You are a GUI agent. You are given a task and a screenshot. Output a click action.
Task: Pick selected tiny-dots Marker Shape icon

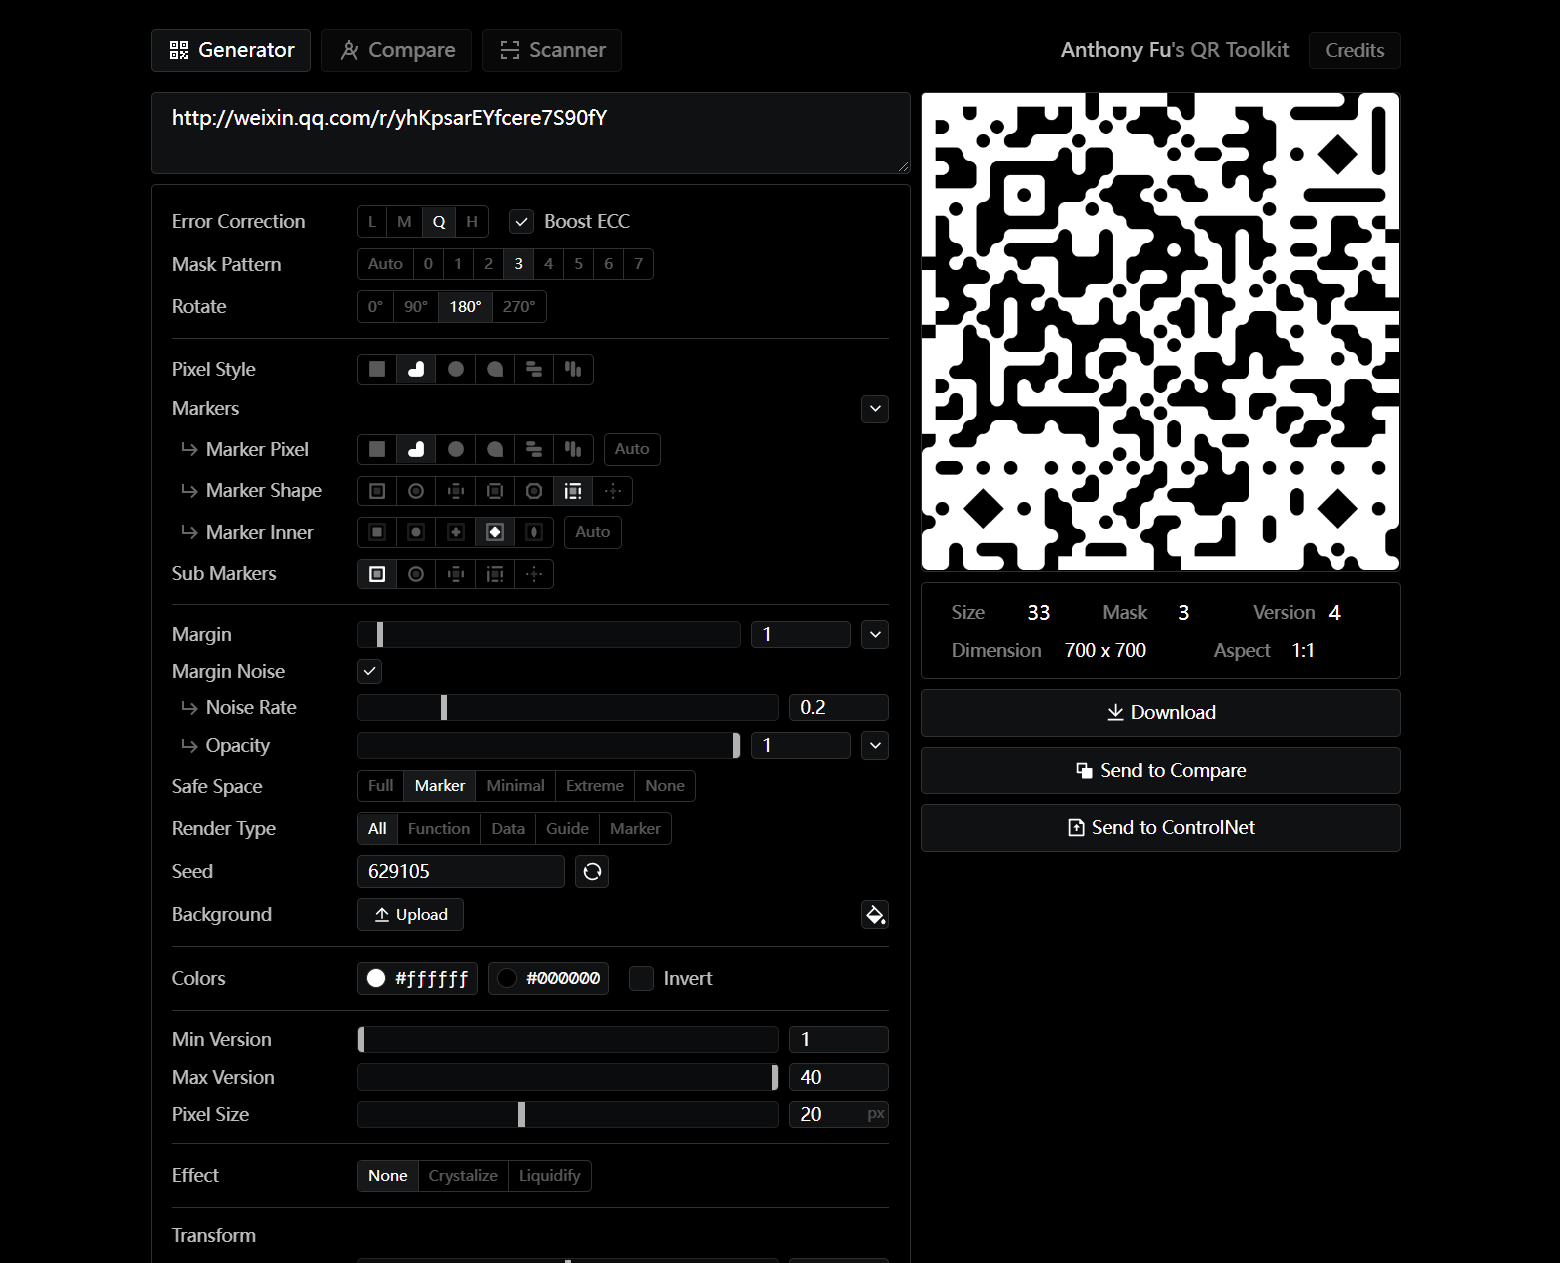(x=573, y=491)
